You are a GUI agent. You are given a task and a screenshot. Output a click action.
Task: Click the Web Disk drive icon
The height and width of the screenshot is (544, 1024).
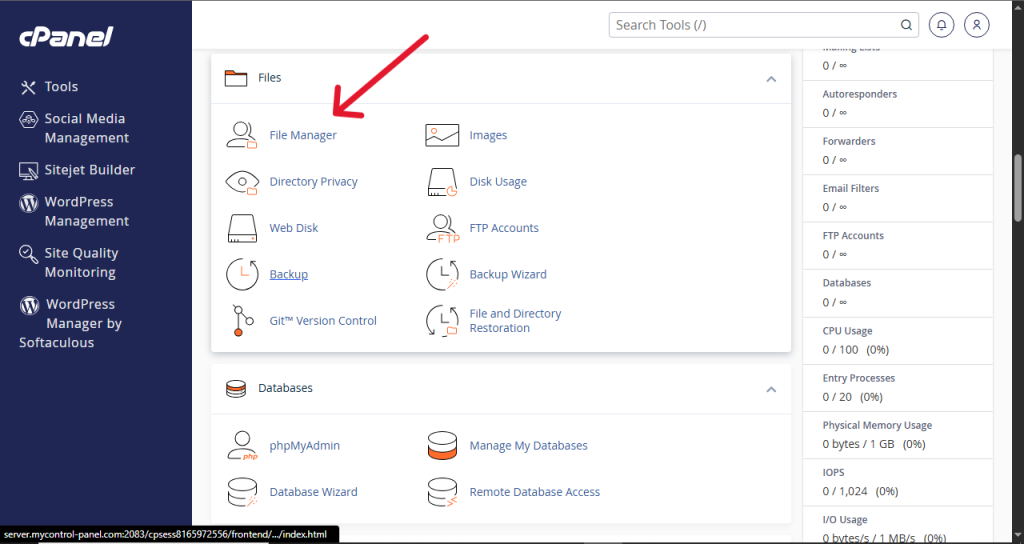point(242,229)
